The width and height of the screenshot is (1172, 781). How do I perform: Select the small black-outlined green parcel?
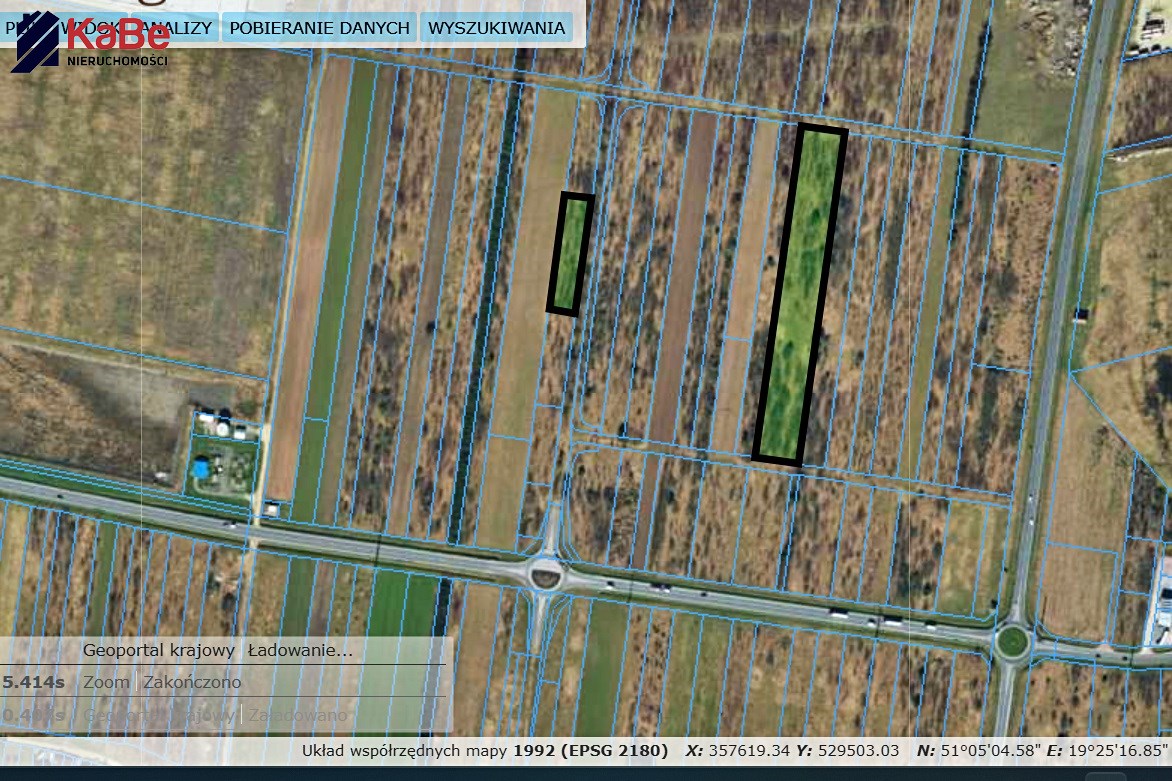[x=571, y=254]
